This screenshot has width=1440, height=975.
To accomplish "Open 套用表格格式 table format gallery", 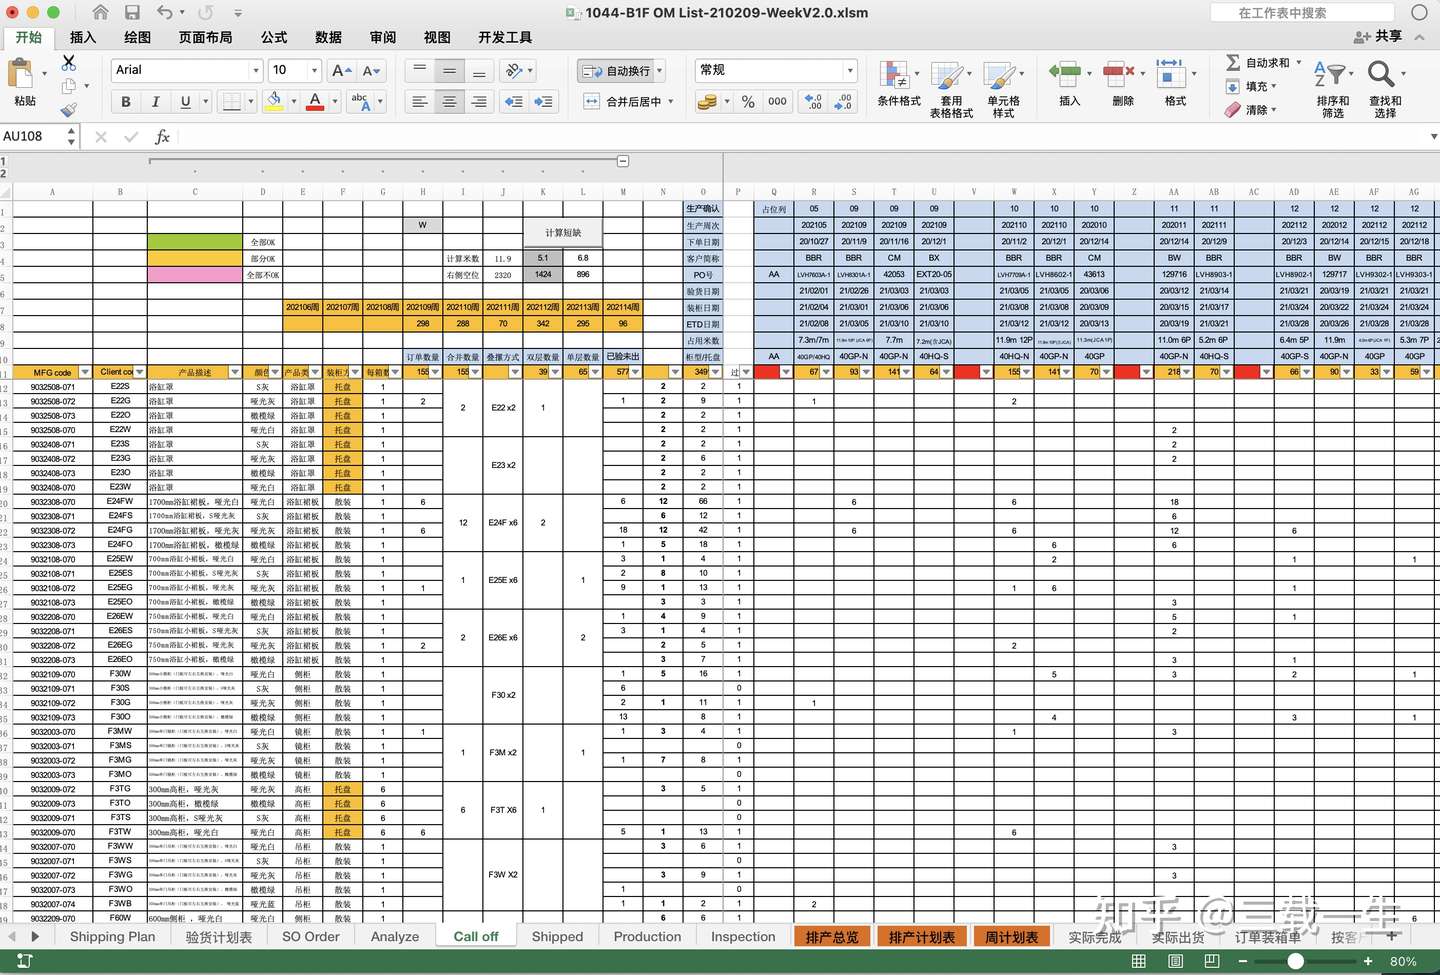I will pyautogui.click(x=951, y=90).
